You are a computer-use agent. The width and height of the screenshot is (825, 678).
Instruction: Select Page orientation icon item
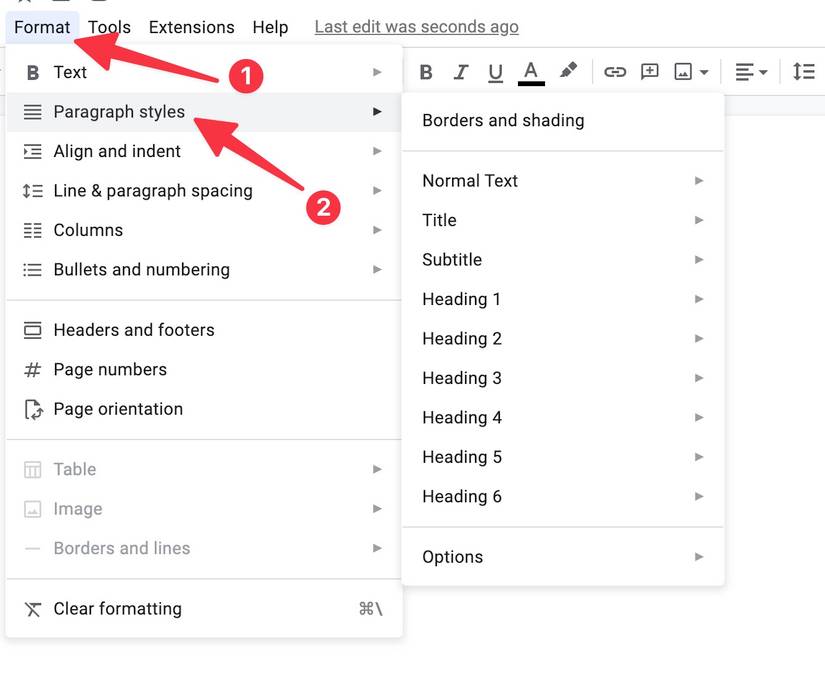click(33, 409)
